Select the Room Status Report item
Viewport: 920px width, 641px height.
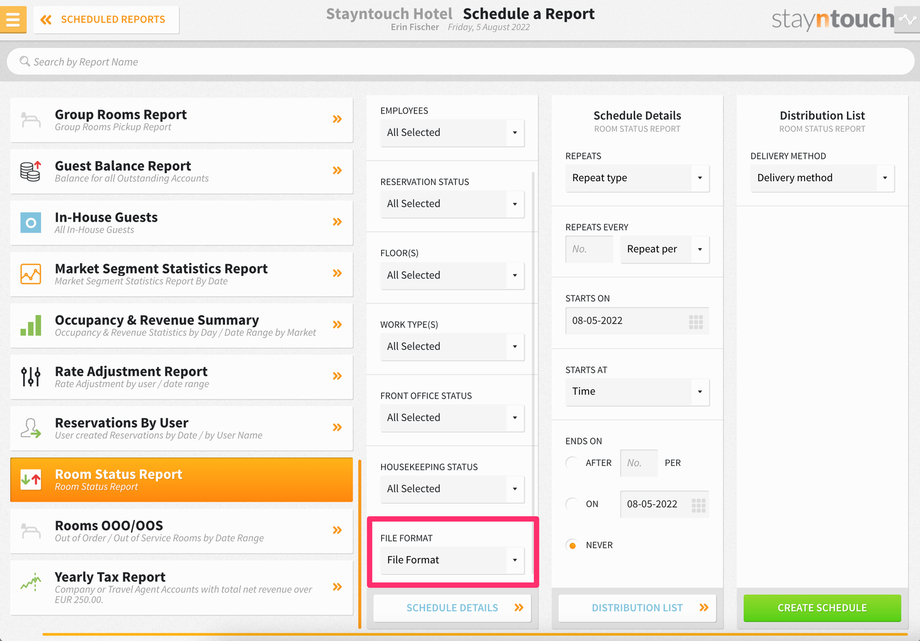click(x=181, y=480)
